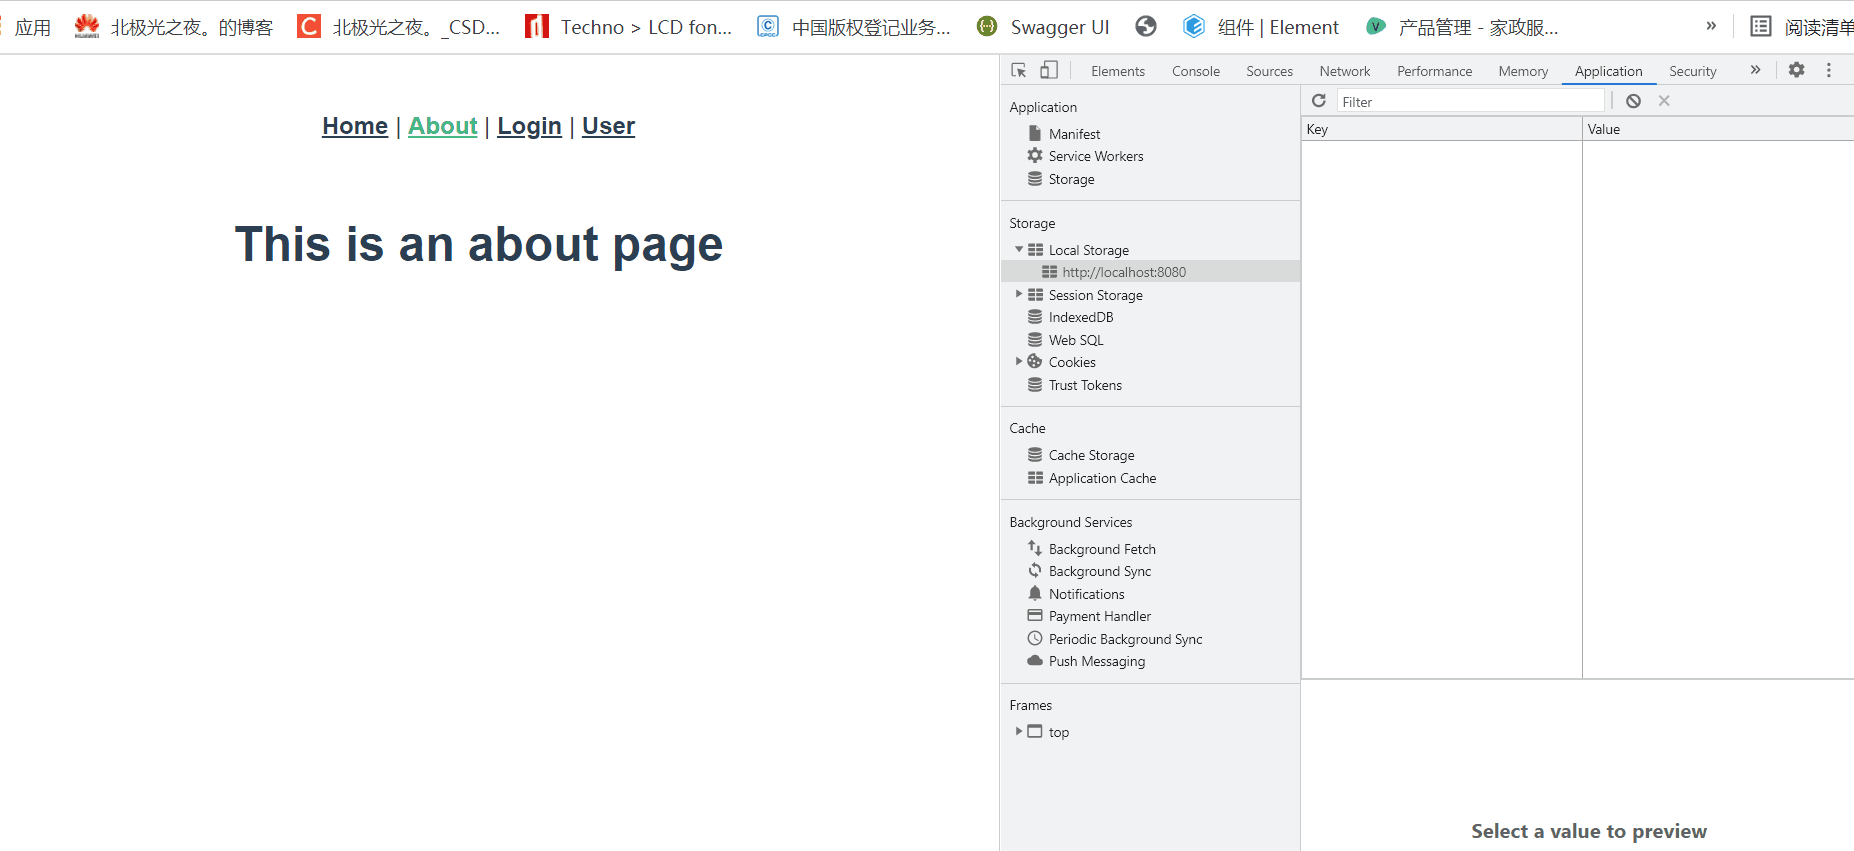Open the Application Cache item
The height and width of the screenshot is (851, 1854).
pyautogui.click(x=1101, y=478)
